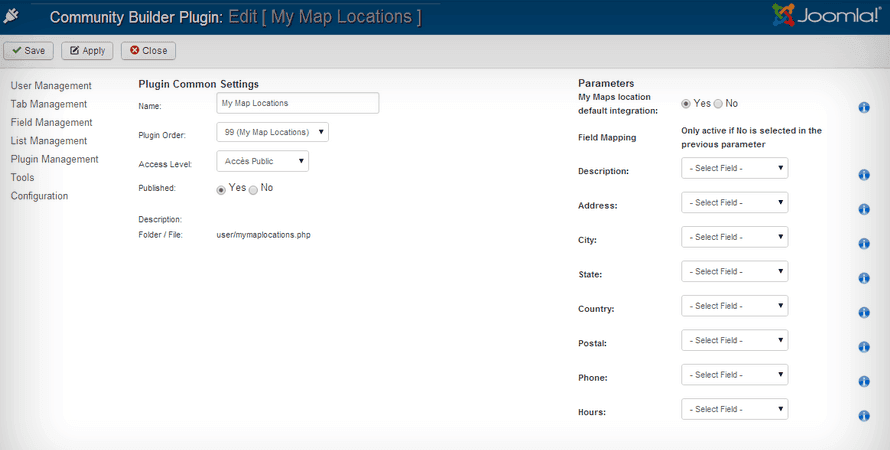This screenshot has width=890, height=450.
Task: Open the State field mapping dropdown
Action: click(734, 271)
